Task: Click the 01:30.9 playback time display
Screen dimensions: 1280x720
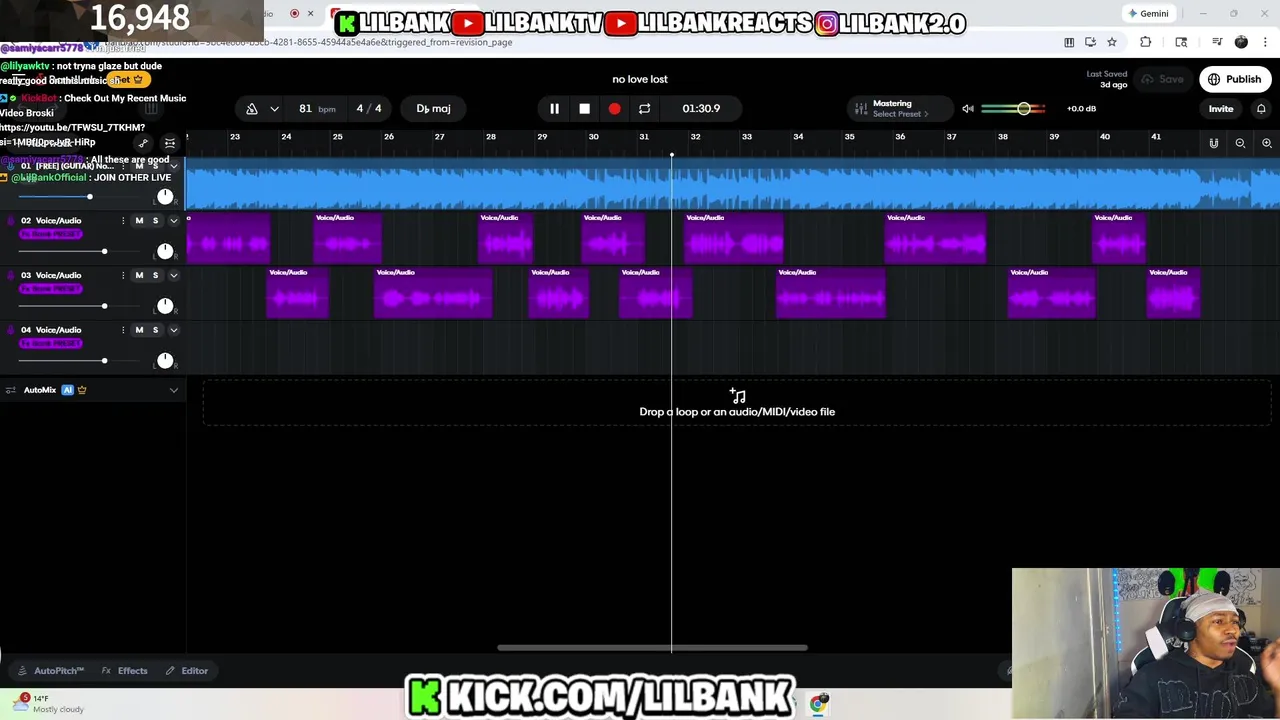Action: (701, 109)
